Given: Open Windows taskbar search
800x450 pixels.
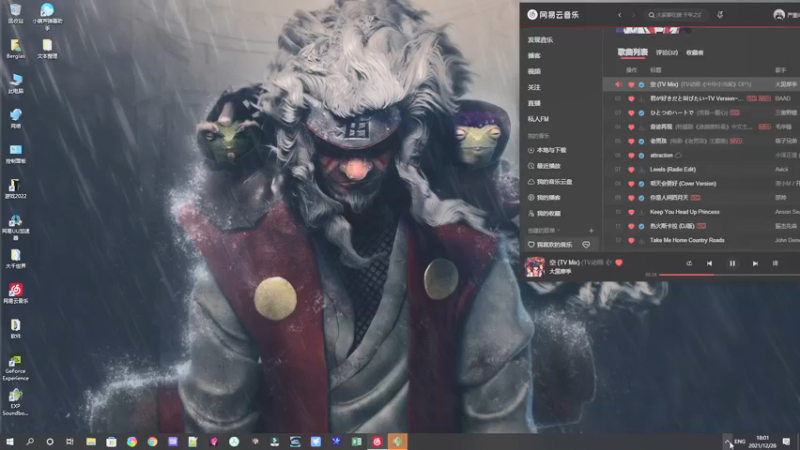Looking at the screenshot, I should 30,442.
